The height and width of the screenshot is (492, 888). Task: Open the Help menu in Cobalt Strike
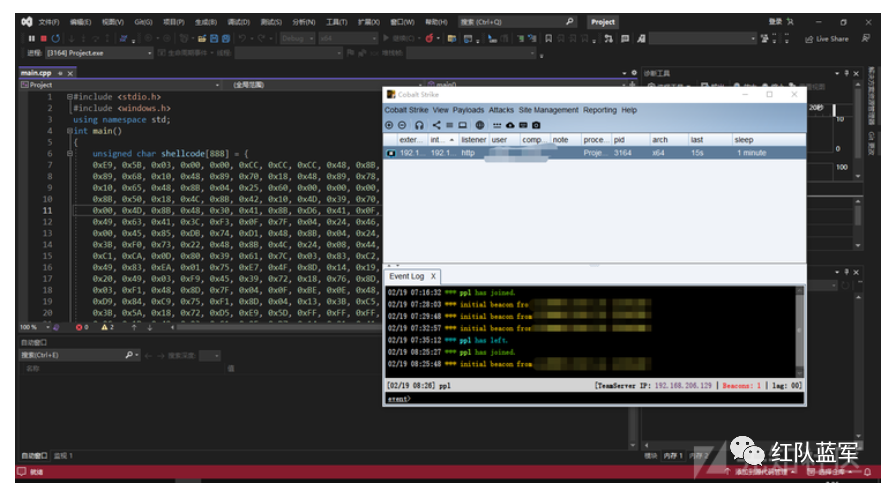coord(629,110)
